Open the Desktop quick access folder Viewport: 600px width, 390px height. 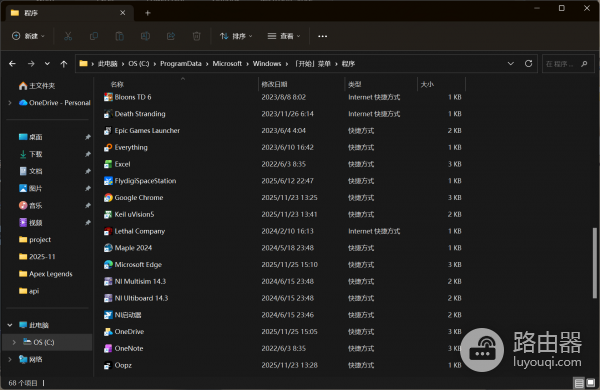pos(31,137)
